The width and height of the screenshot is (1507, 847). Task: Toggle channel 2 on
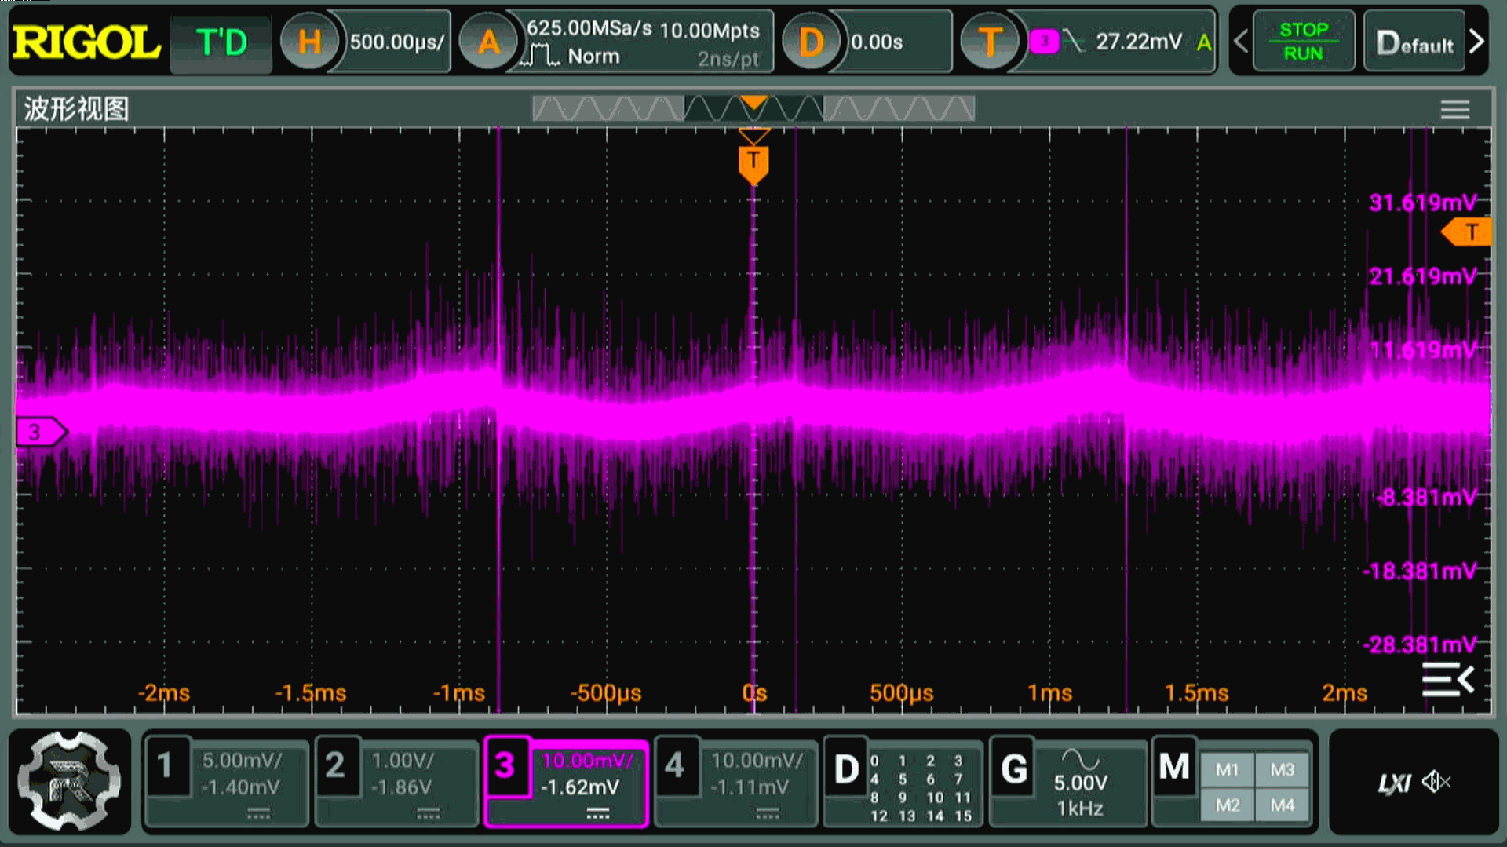[335, 766]
